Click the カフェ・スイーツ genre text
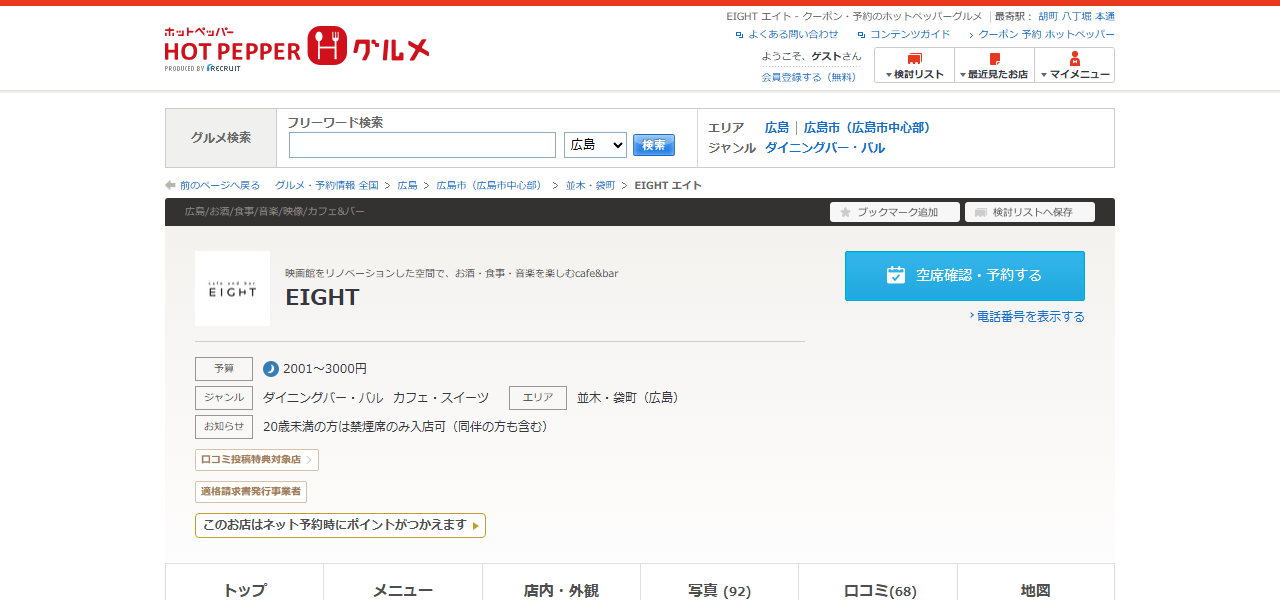Image resolution: width=1280 pixels, height=600 pixels. pos(441,398)
